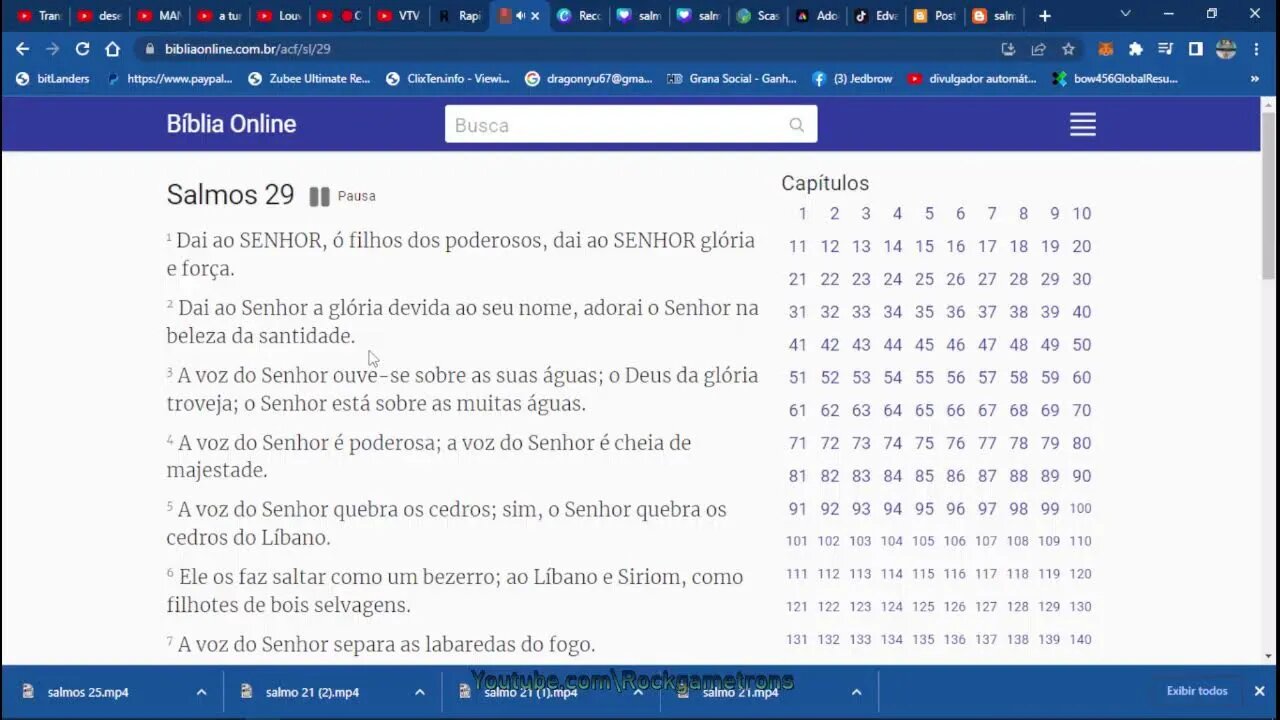Image resolution: width=1280 pixels, height=720 pixels.
Task: Go to chapter 51
Action: click(x=797, y=377)
